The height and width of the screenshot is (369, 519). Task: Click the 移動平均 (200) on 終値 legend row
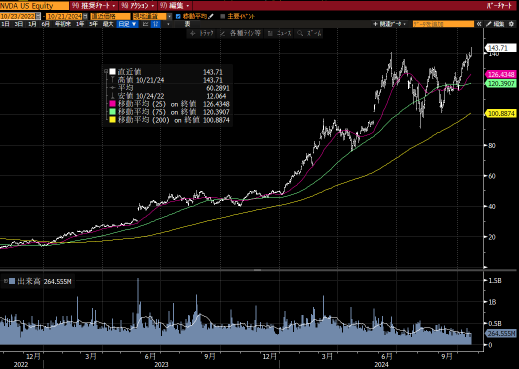(x=169, y=120)
